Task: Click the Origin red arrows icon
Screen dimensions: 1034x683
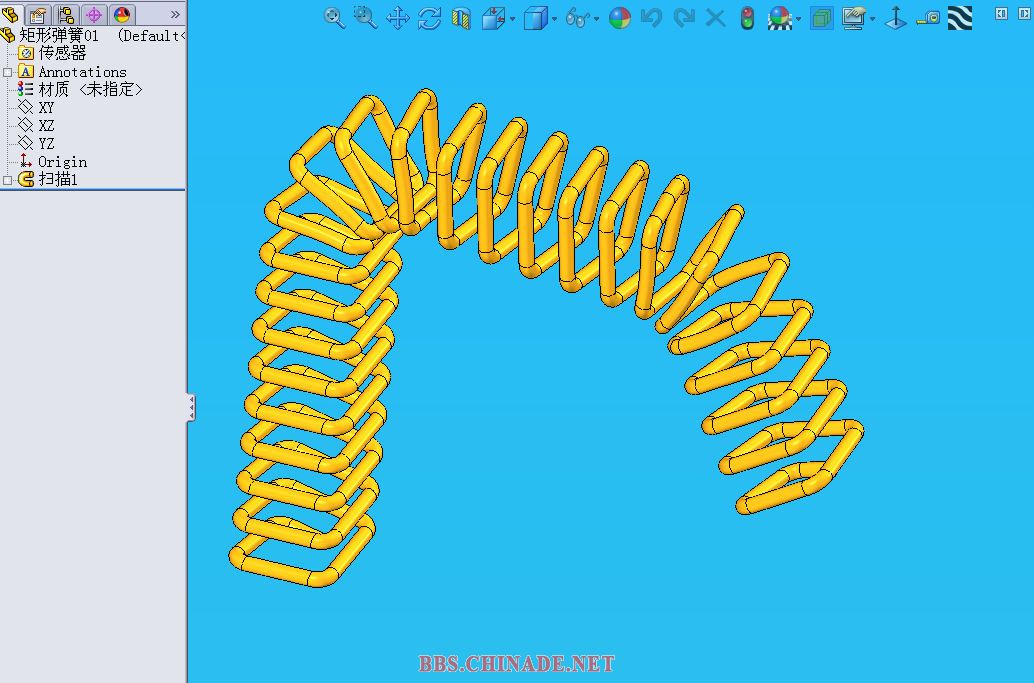Action: point(25,161)
